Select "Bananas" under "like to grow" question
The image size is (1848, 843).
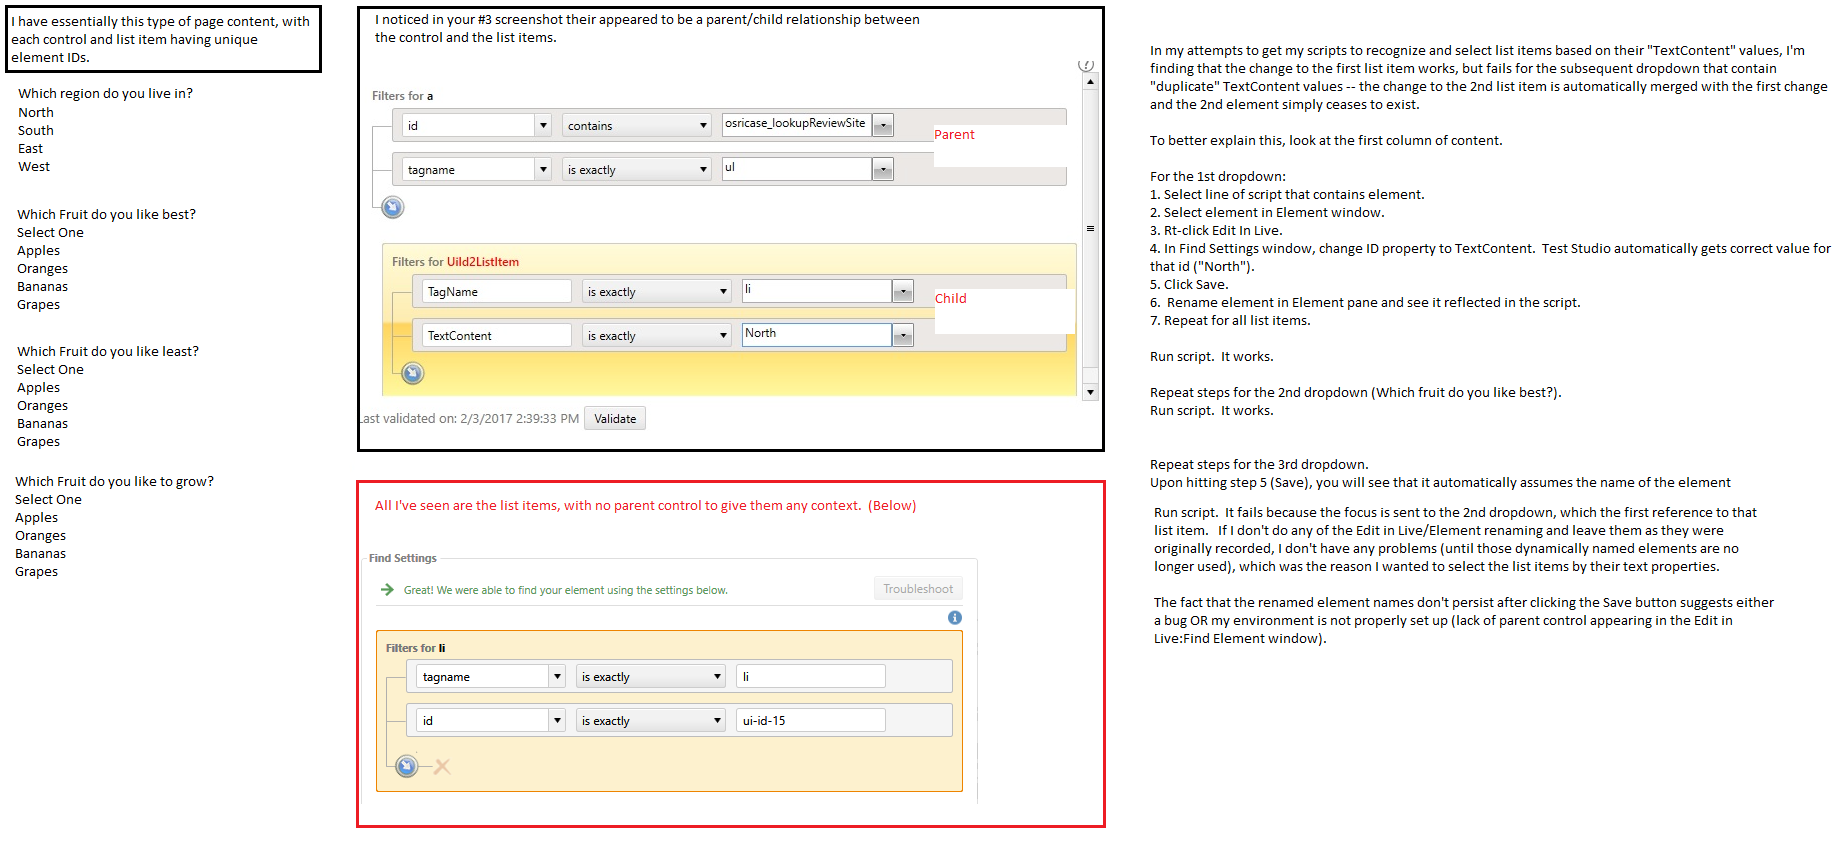[x=41, y=553]
